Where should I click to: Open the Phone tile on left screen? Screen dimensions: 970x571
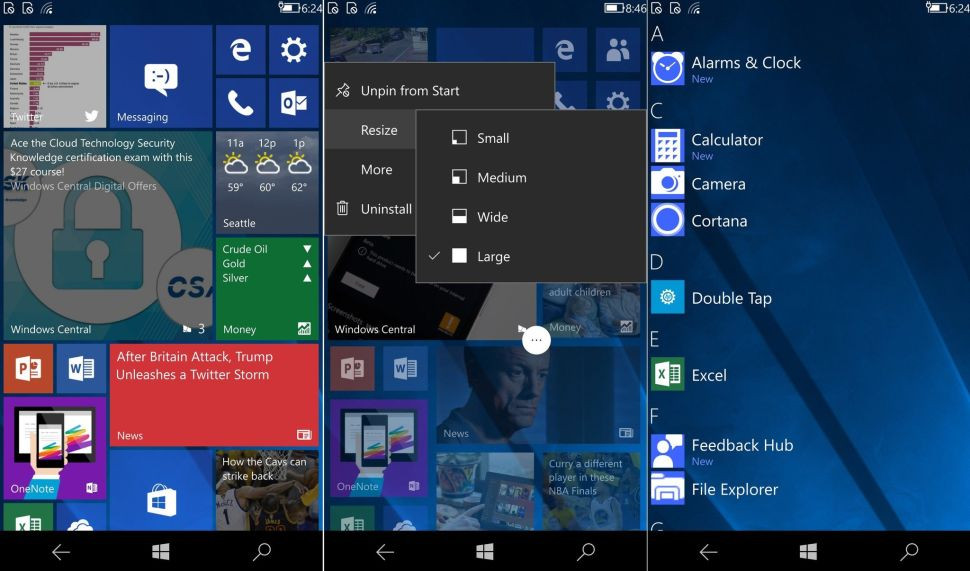[241, 103]
